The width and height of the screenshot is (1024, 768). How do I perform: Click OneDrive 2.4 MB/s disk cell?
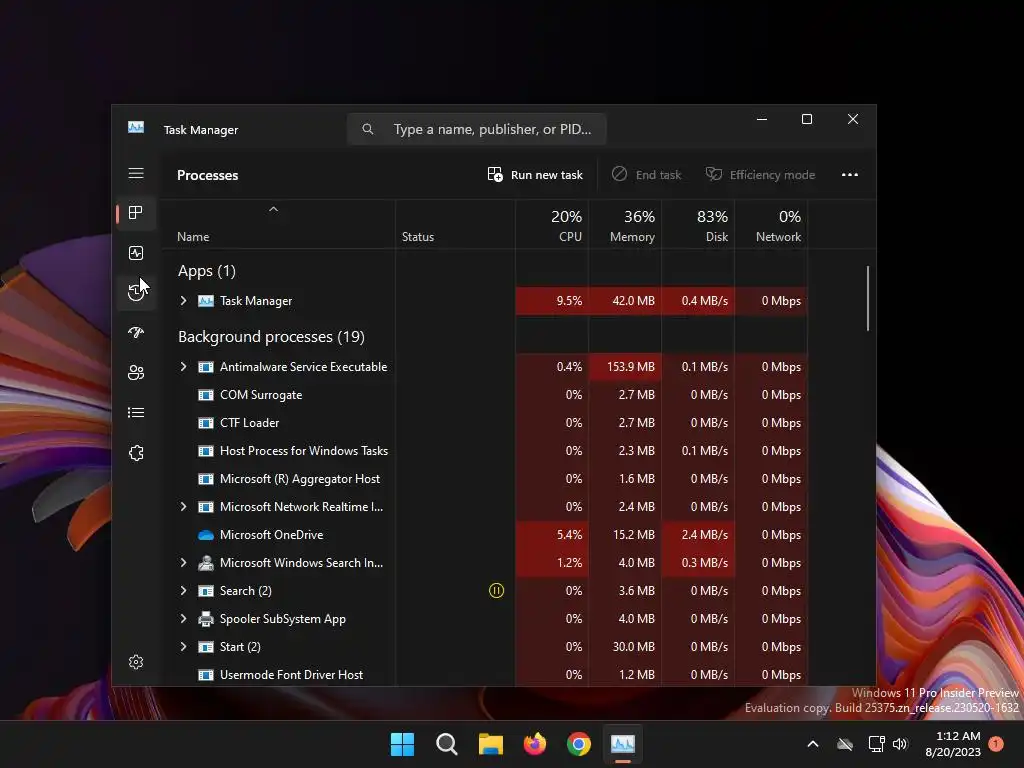(x=698, y=535)
